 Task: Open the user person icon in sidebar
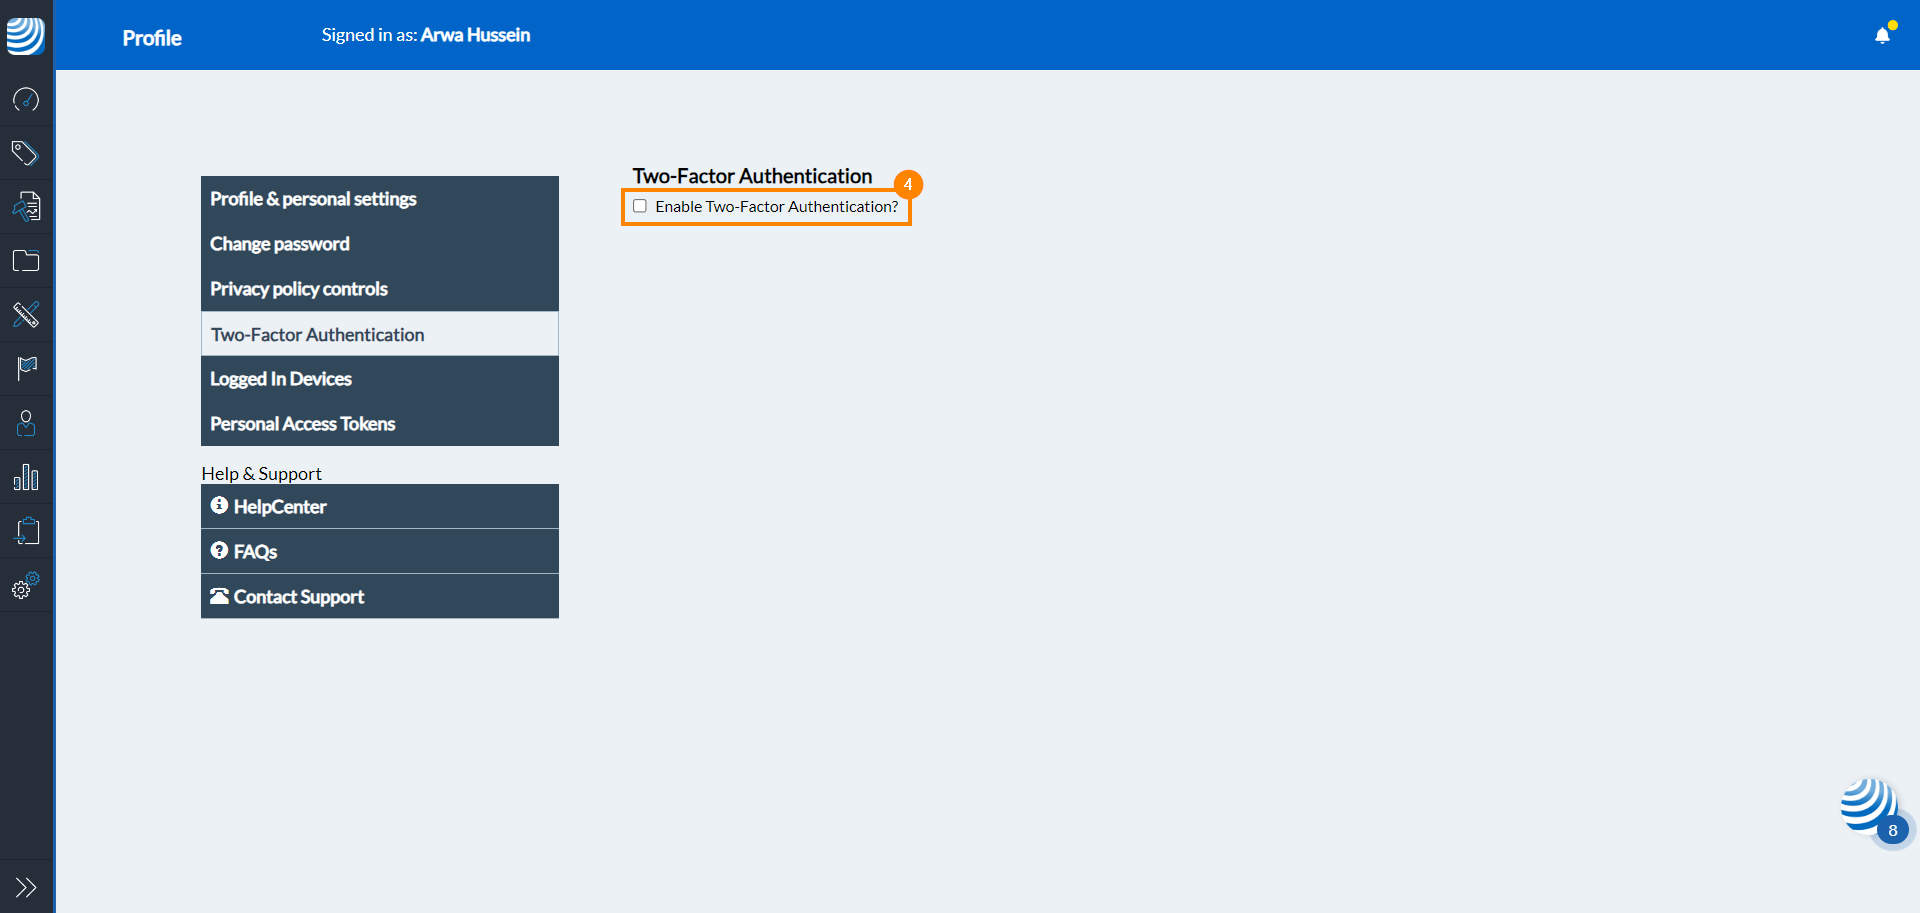(x=26, y=423)
